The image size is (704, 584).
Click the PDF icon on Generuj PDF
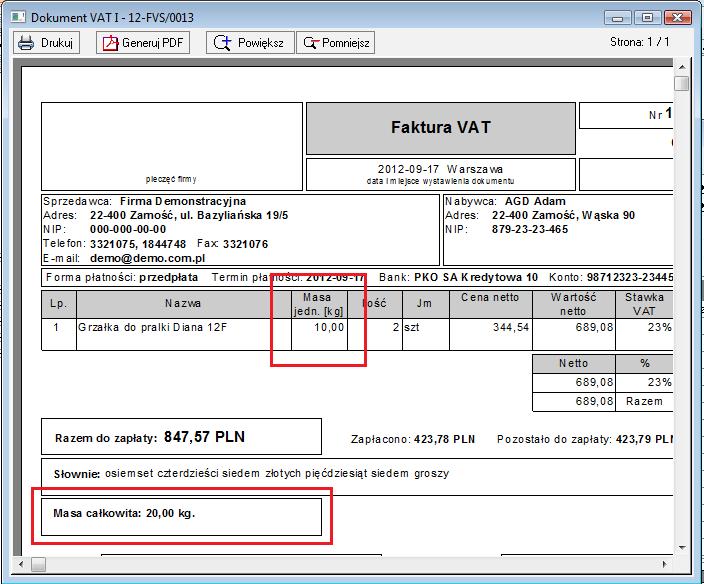tap(110, 43)
